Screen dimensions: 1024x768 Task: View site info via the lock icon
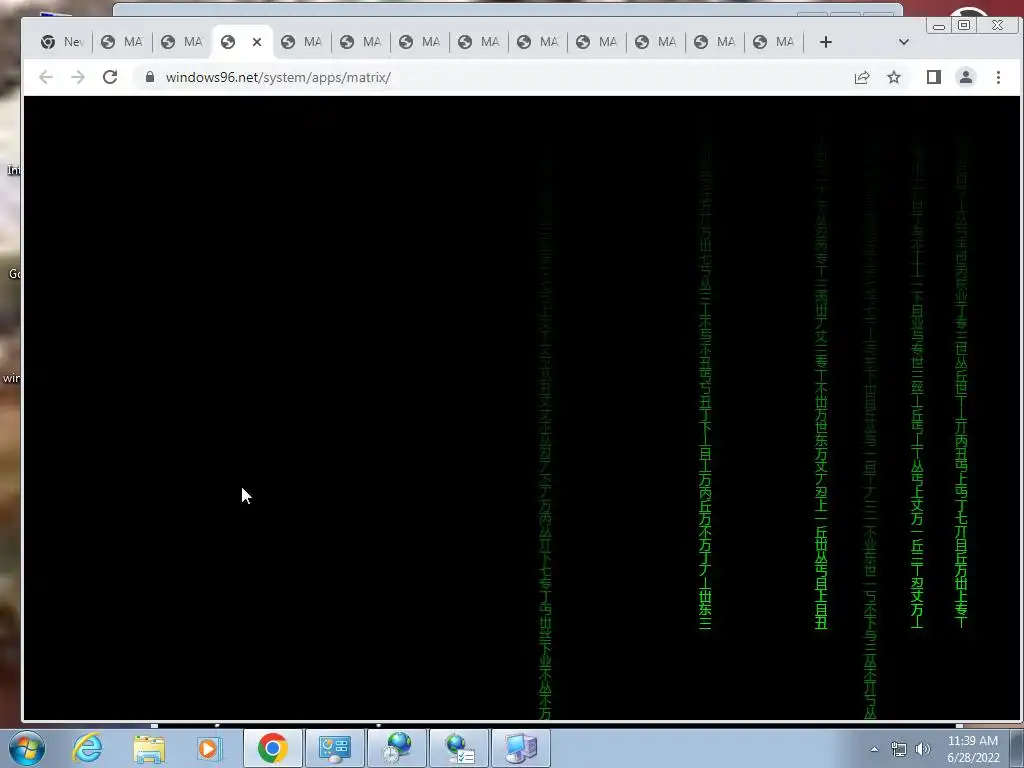coord(150,77)
